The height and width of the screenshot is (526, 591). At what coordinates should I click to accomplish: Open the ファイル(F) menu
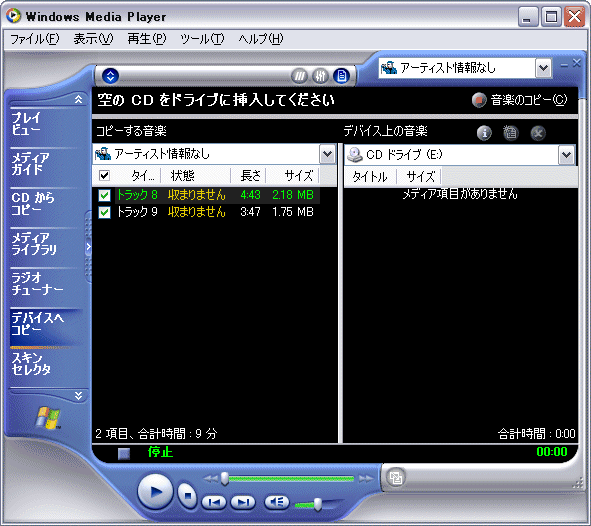[34, 39]
